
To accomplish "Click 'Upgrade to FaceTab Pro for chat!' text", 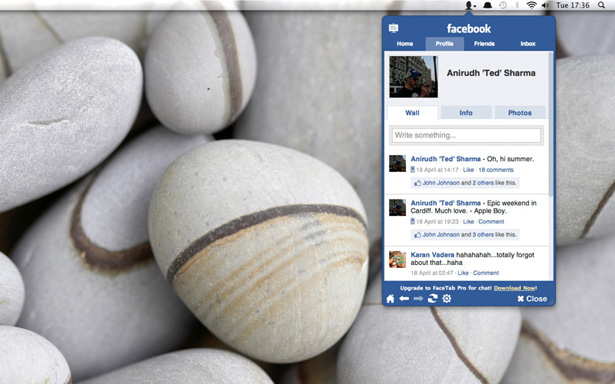I will [446, 288].
